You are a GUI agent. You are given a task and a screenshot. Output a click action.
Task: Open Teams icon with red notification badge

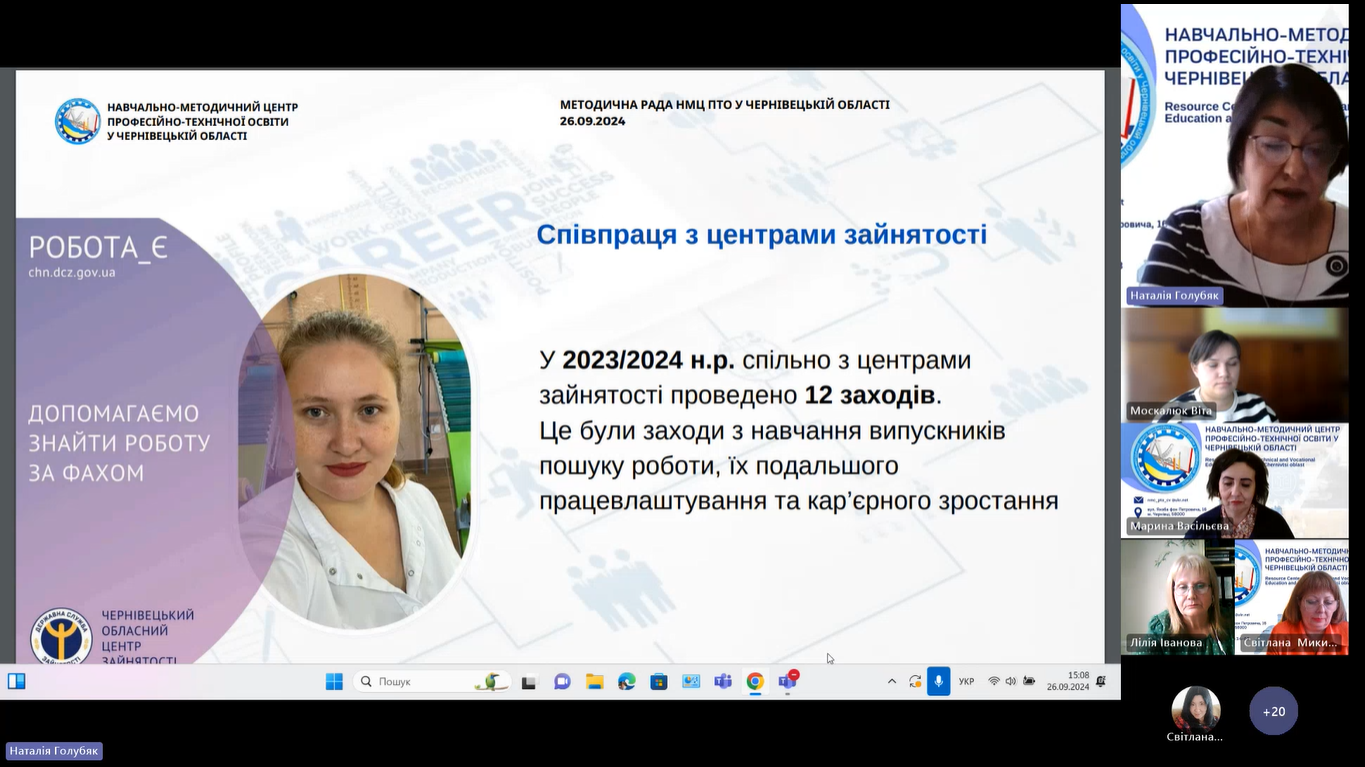coord(787,681)
